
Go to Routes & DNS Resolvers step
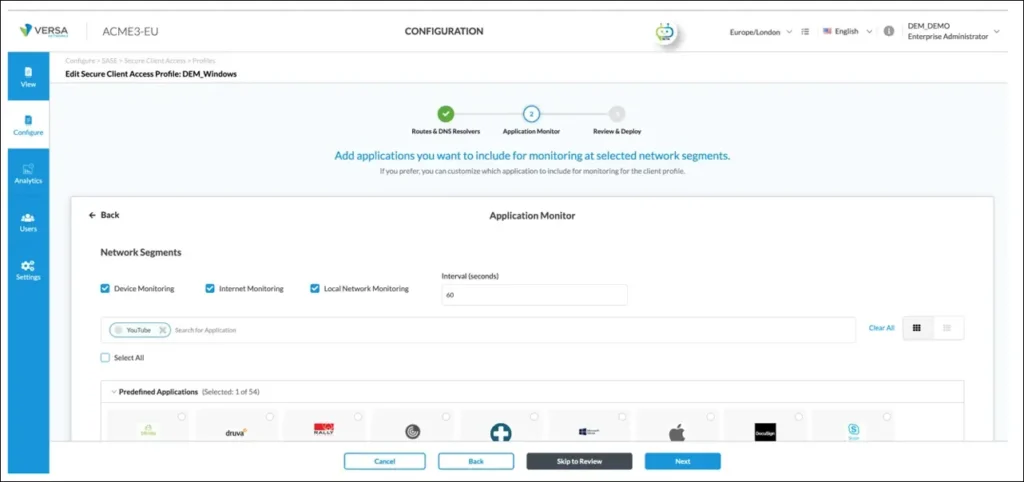pyautogui.click(x=446, y=114)
